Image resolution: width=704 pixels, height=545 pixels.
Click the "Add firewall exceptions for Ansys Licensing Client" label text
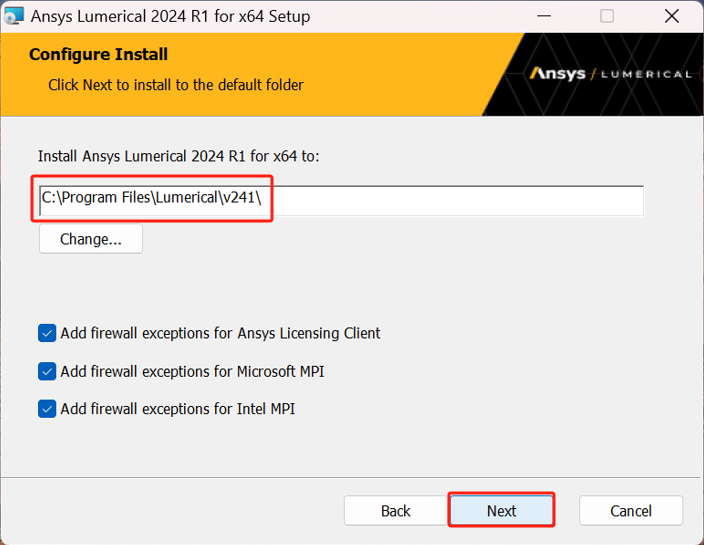pyautogui.click(x=220, y=333)
